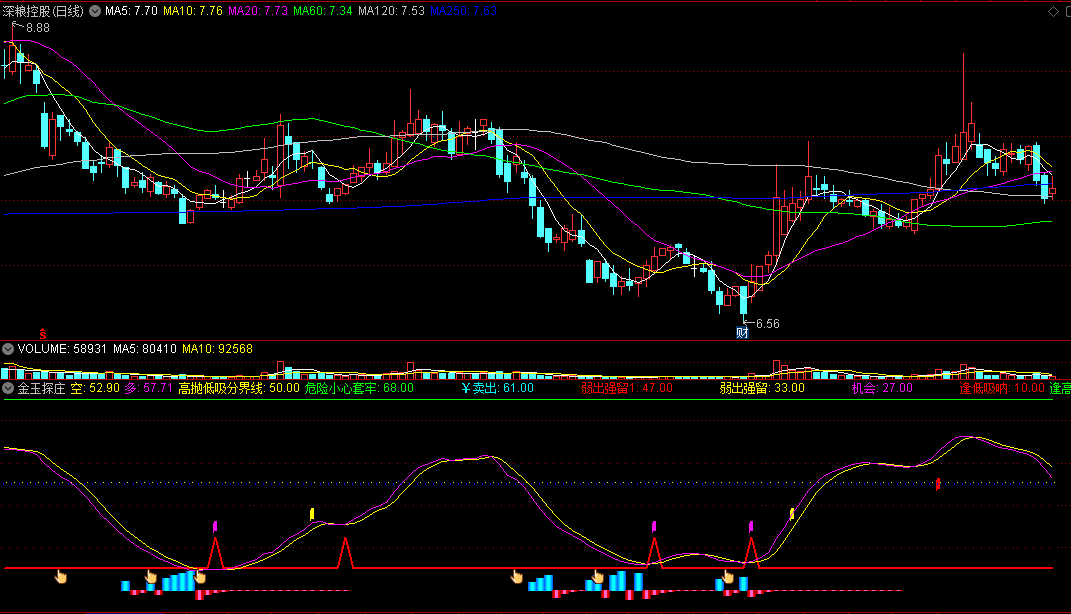Click the VOLUME: 58931 label

click(62, 349)
